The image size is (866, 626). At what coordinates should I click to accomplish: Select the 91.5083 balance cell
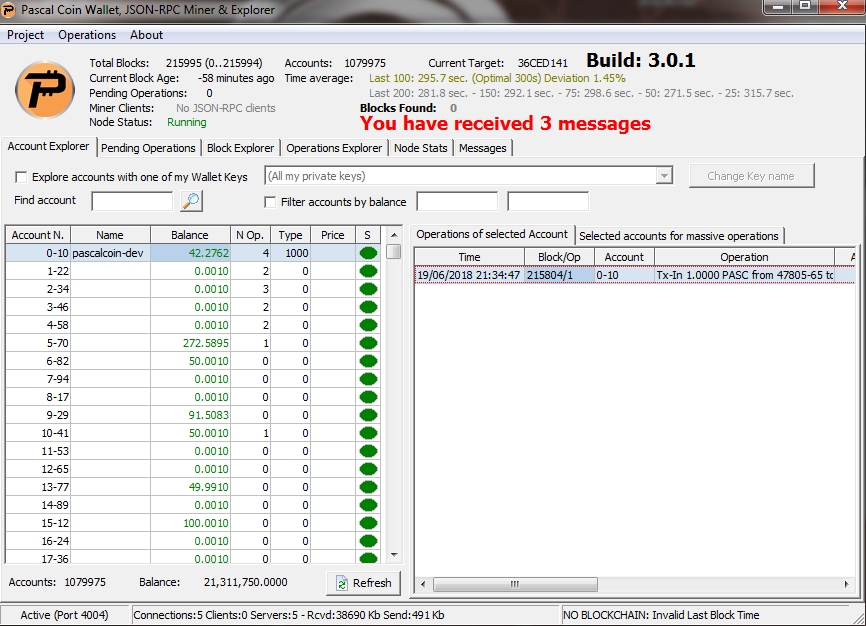click(x=190, y=415)
